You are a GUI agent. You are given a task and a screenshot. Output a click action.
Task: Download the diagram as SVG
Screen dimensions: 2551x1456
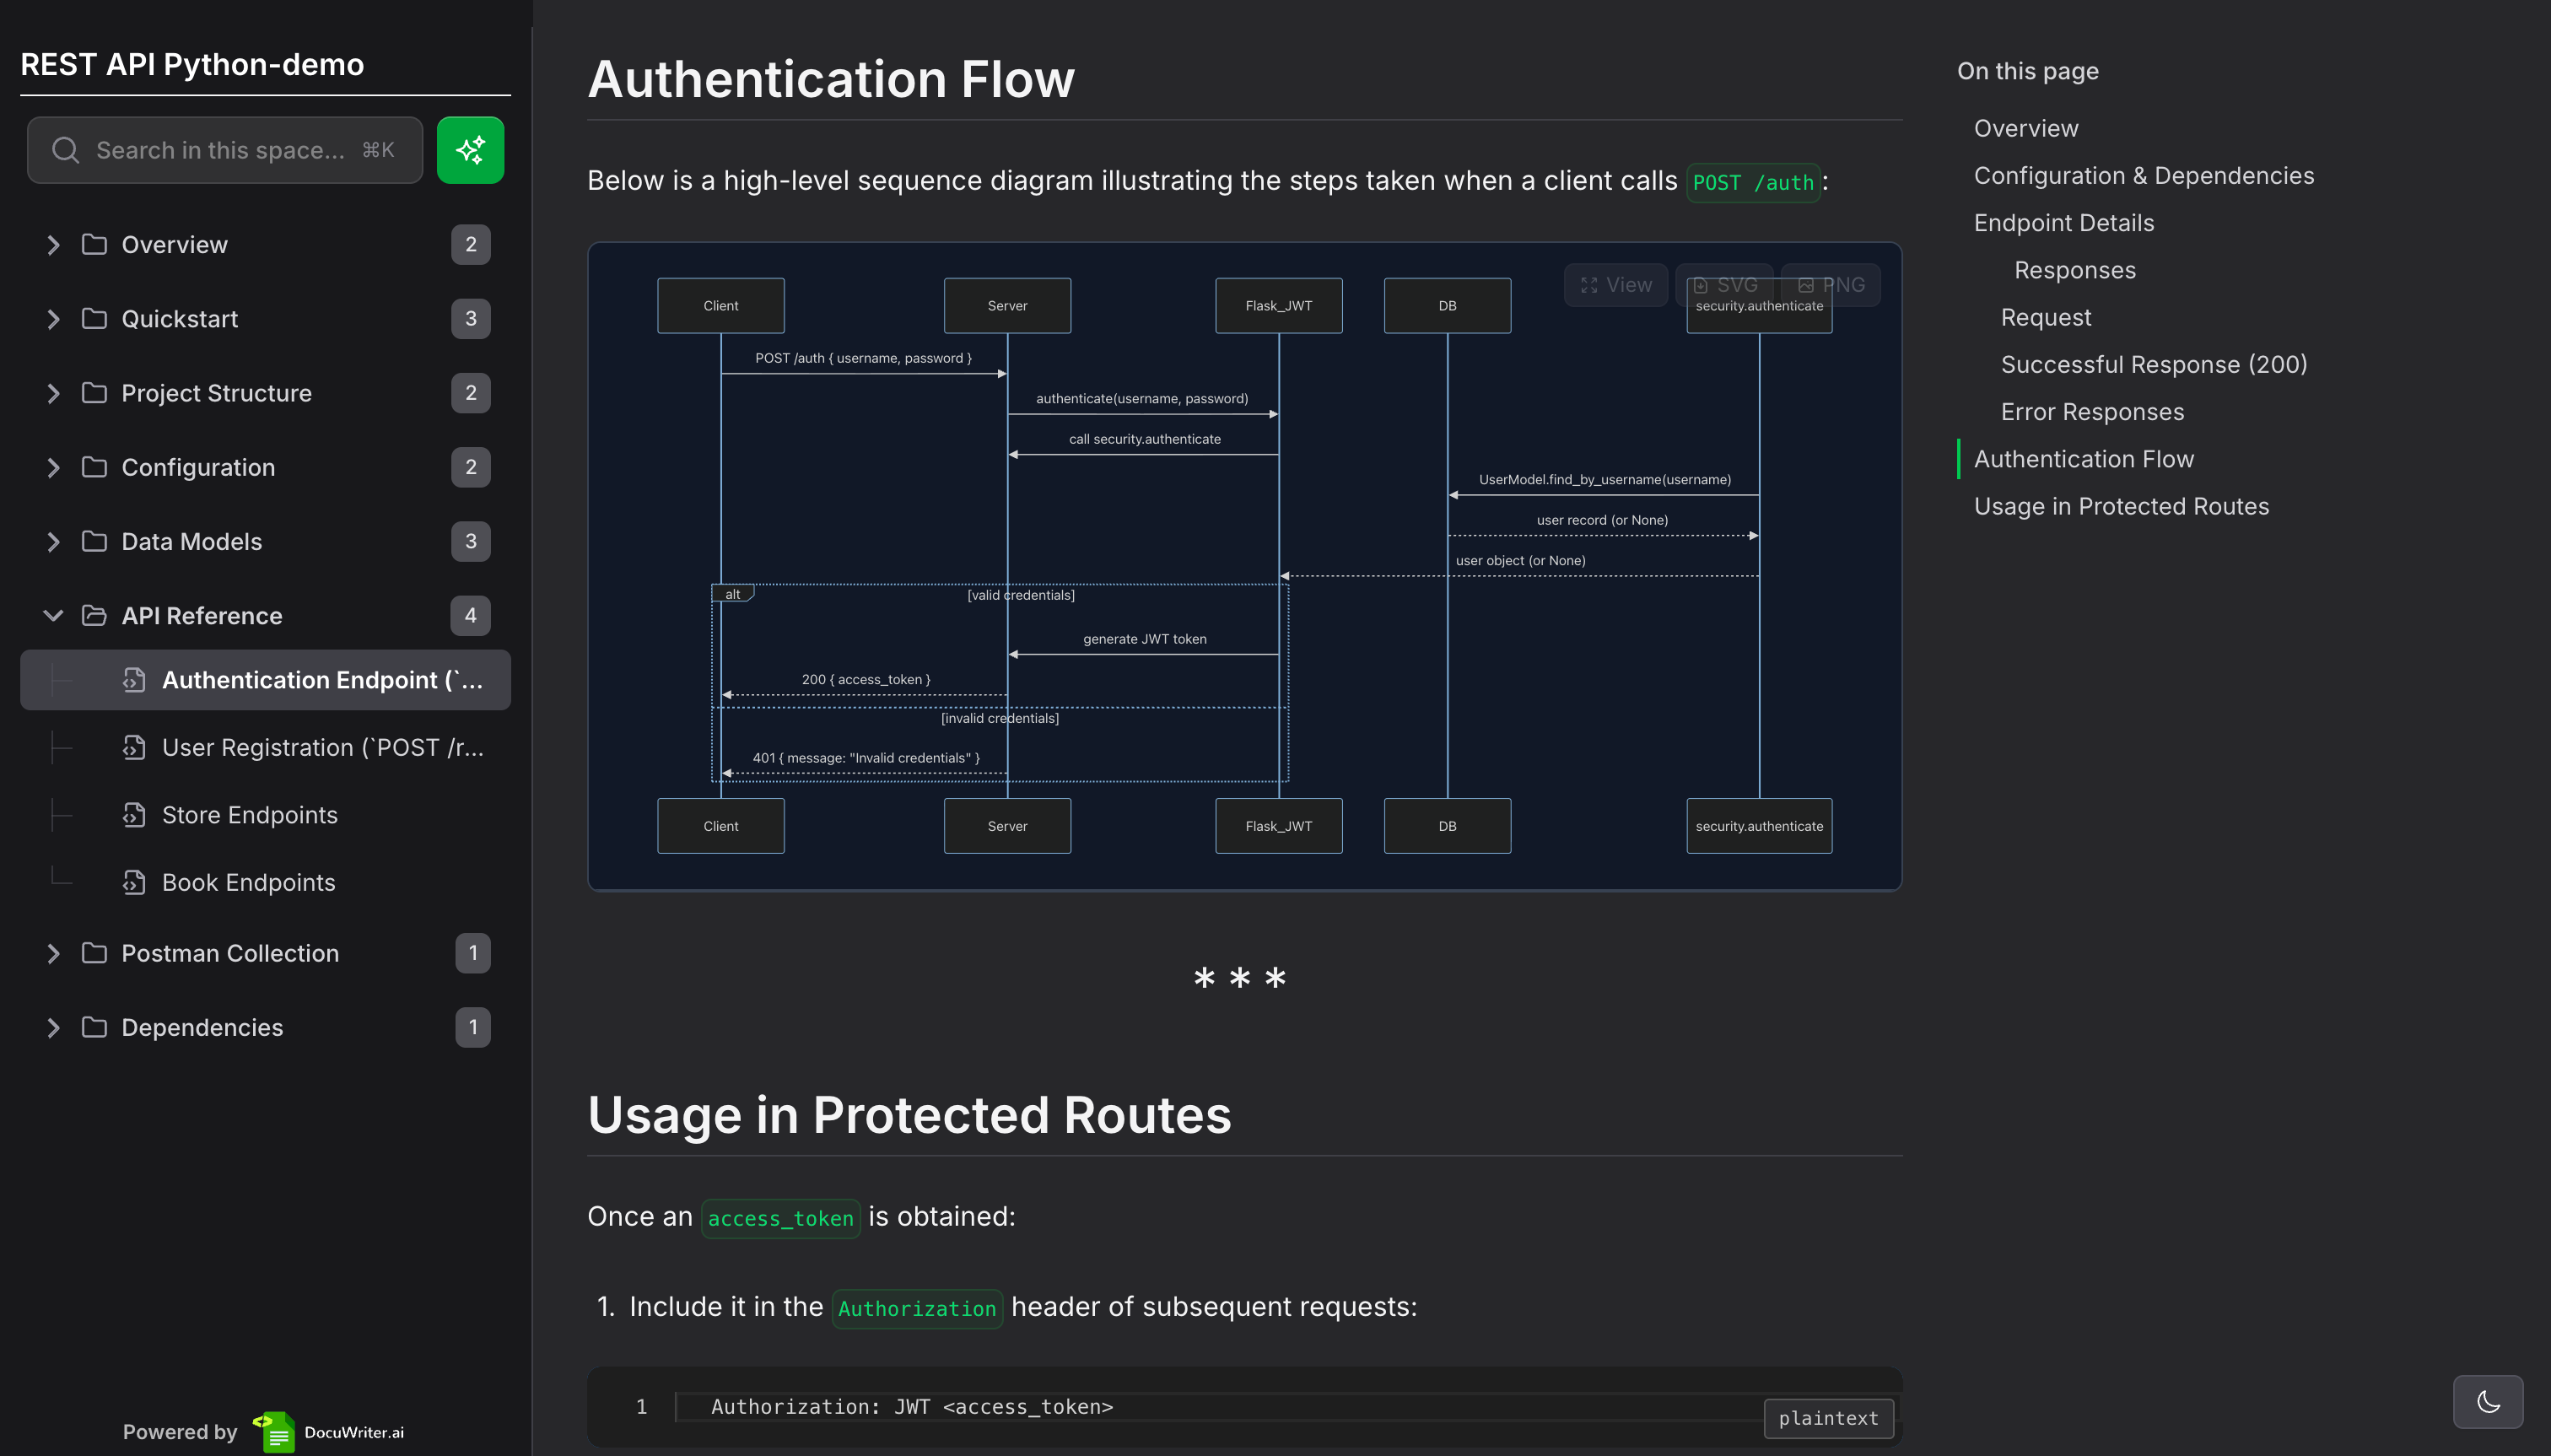(1725, 284)
